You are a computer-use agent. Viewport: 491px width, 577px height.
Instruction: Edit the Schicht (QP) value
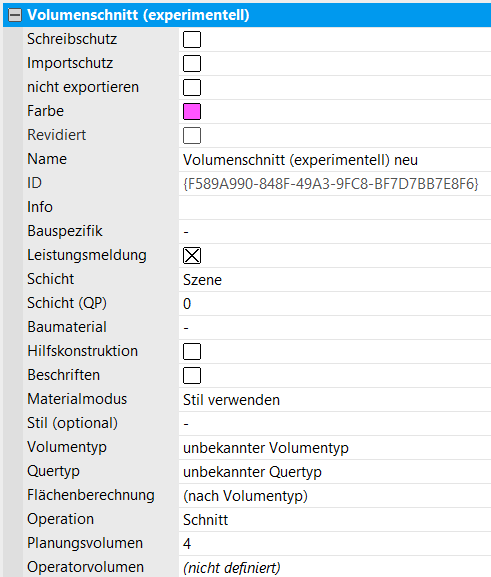pyautogui.click(x=335, y=304)
